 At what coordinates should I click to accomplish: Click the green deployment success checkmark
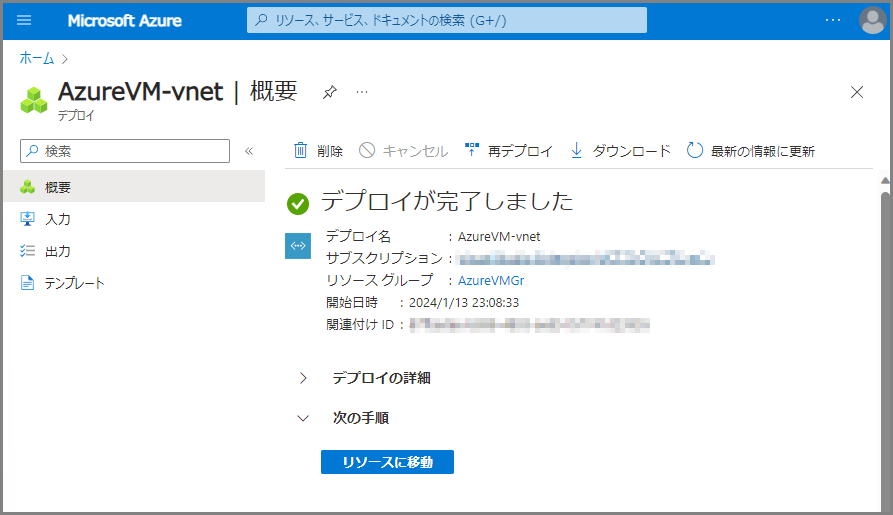pos(298,203)
